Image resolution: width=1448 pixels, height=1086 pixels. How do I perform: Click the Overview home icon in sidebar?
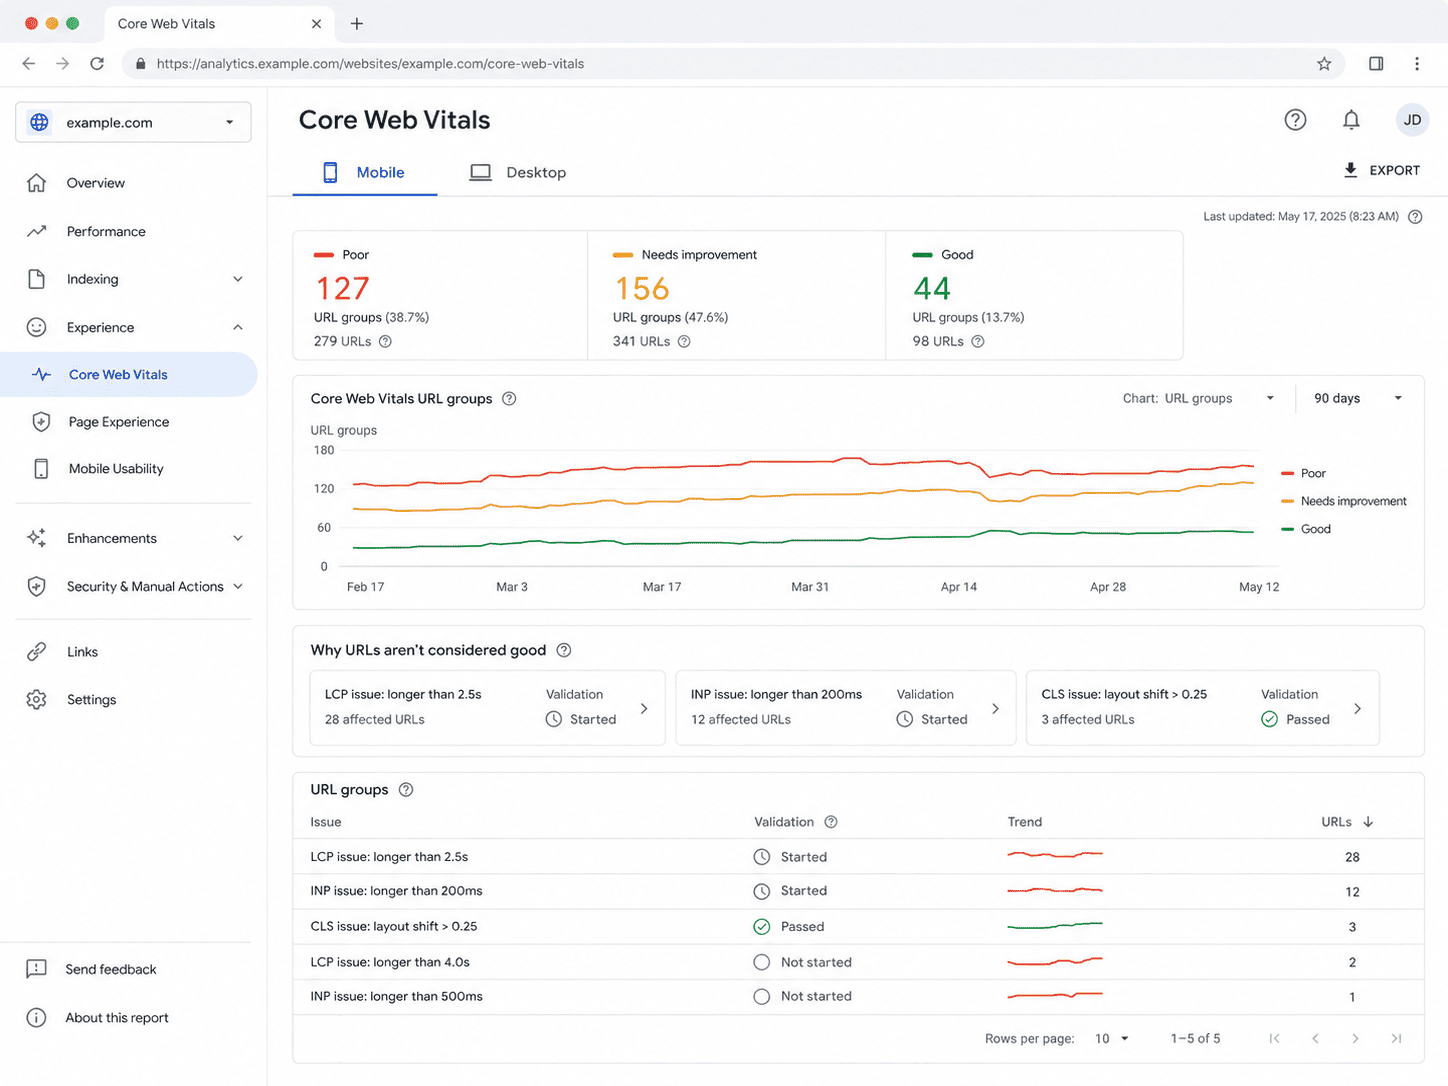37,183
